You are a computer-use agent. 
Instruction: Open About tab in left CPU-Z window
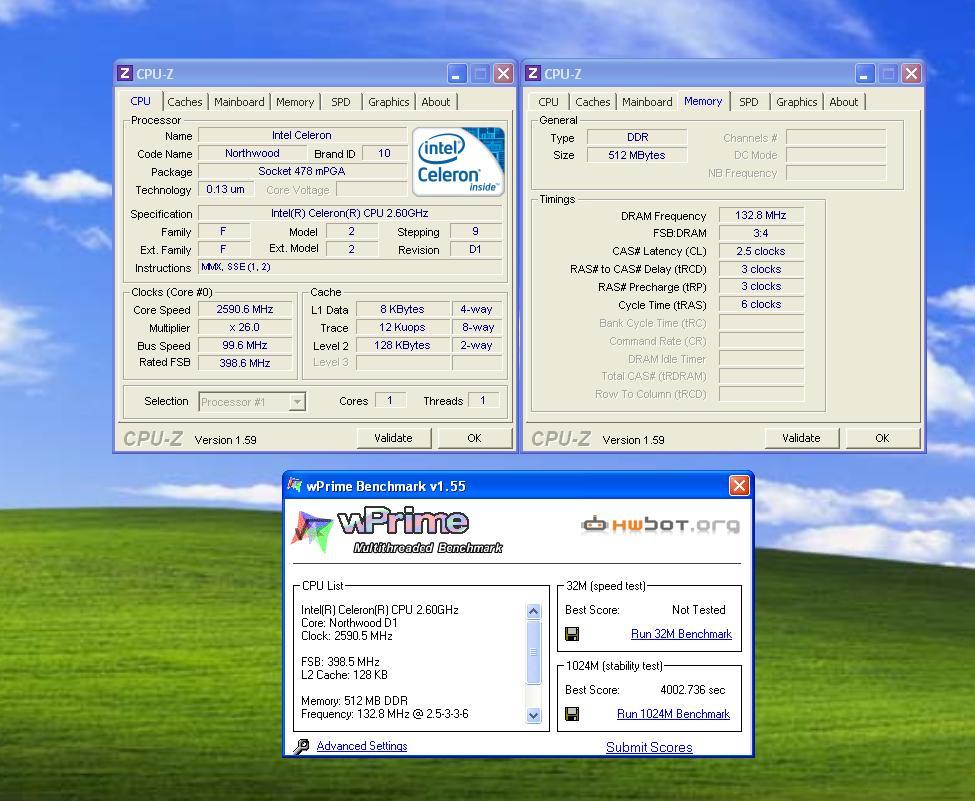[x=435, y=102]
